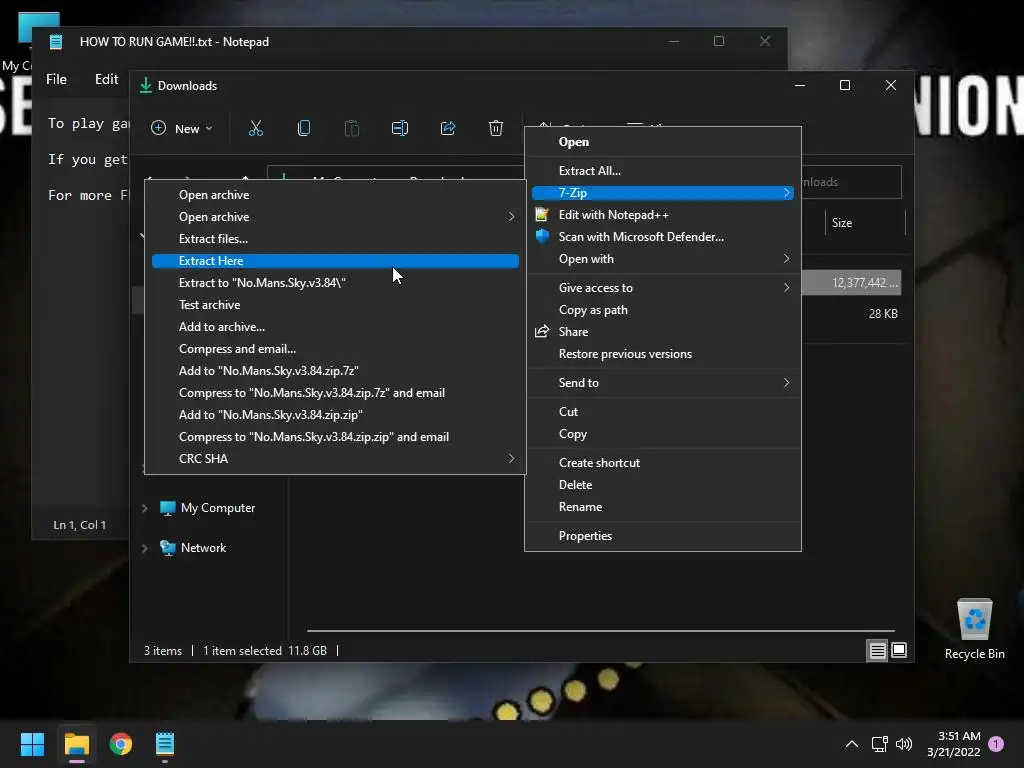Switch to details view icon in status bar

coord(877,650)
